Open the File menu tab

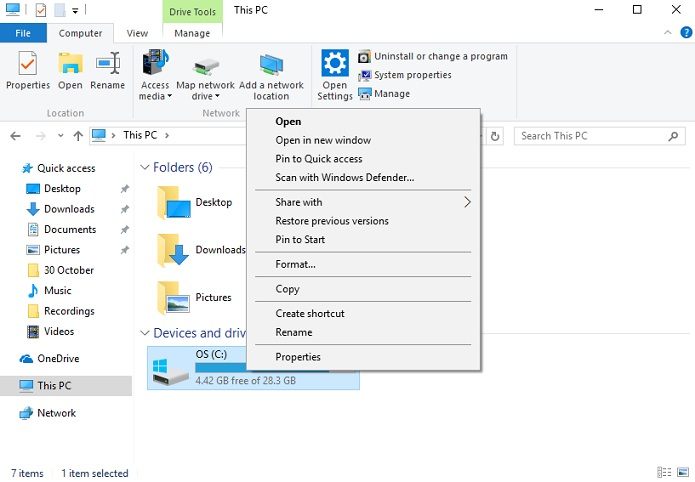click(22, 33)
